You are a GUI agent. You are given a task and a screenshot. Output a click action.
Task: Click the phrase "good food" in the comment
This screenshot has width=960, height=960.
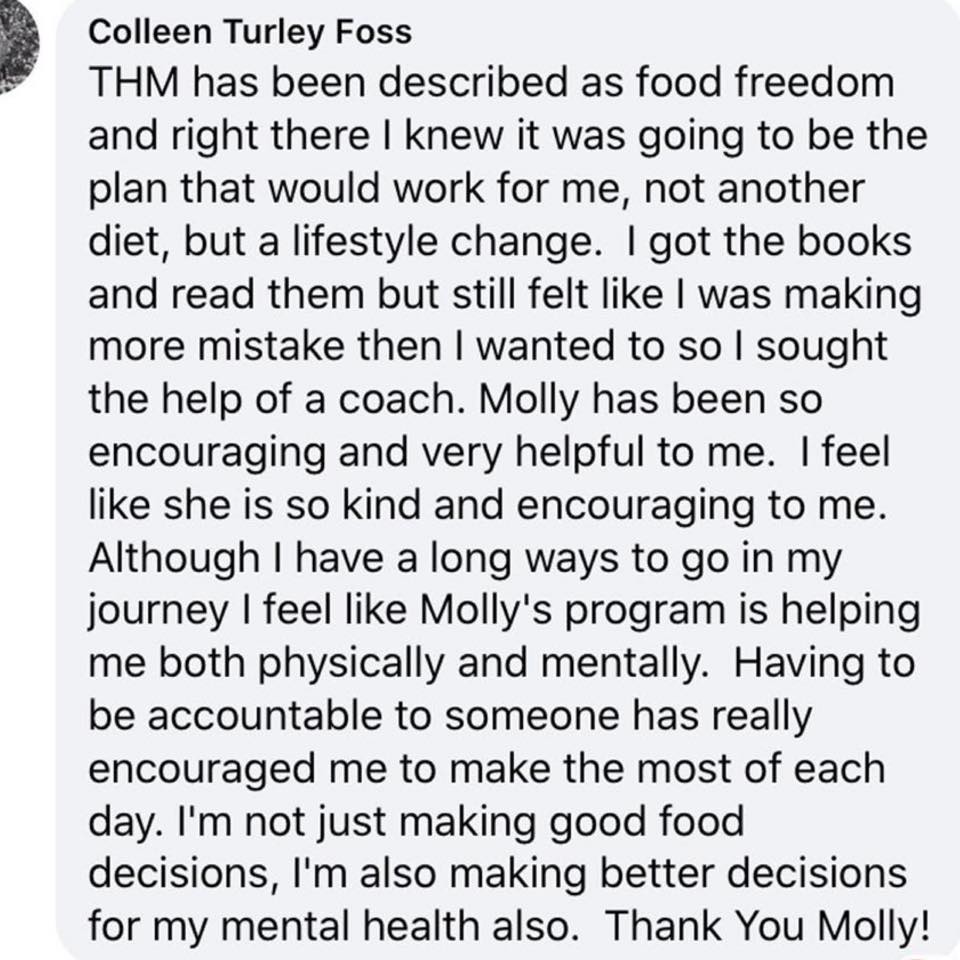pos(647,822)
